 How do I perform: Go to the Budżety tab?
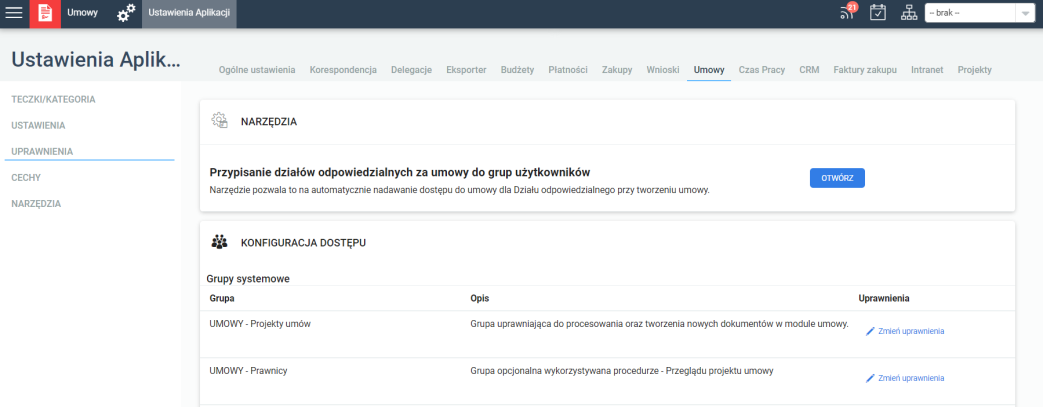(x=518, y=70)
